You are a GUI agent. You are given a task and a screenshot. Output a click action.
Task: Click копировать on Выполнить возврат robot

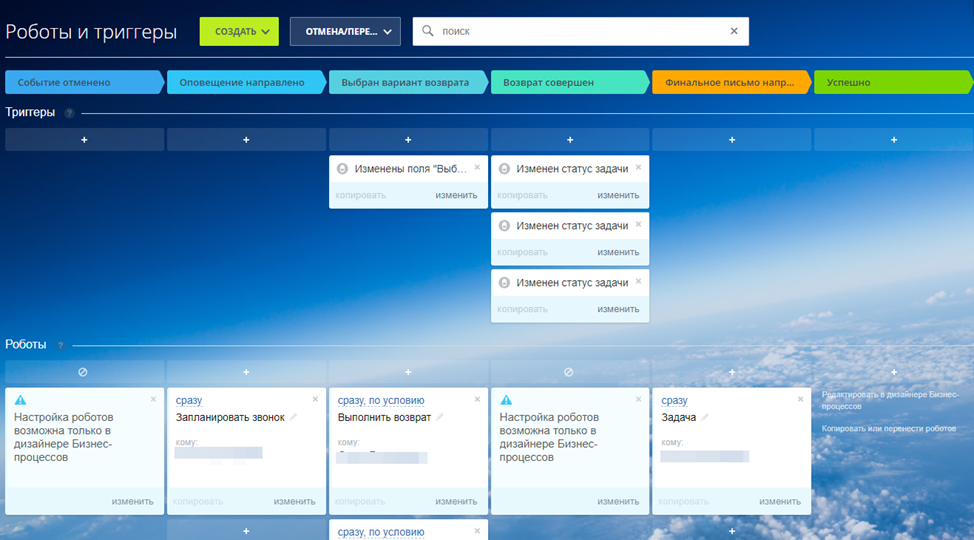point(360,501)
